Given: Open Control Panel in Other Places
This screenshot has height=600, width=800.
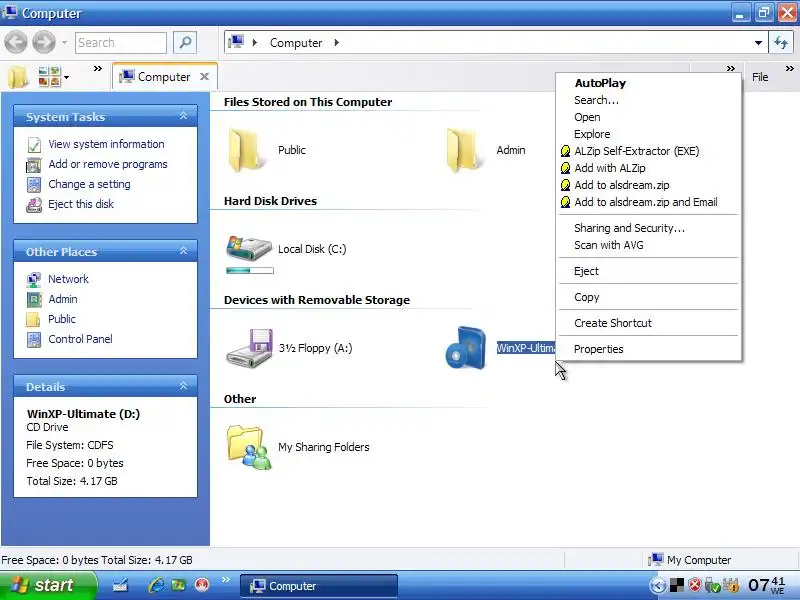Looking at the screenshot, I should (80, 339).
